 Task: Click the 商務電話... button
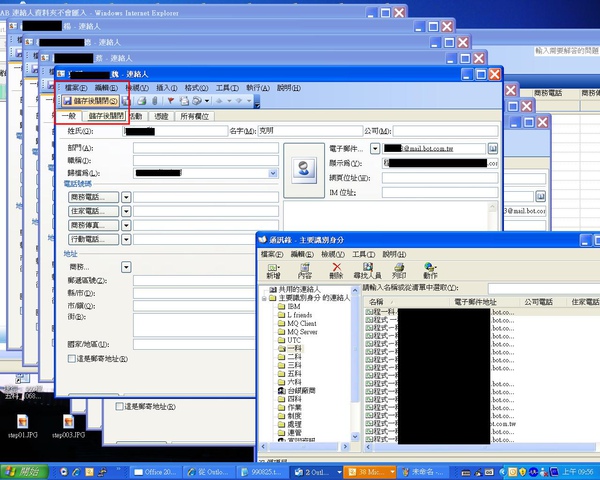(93, 197)
